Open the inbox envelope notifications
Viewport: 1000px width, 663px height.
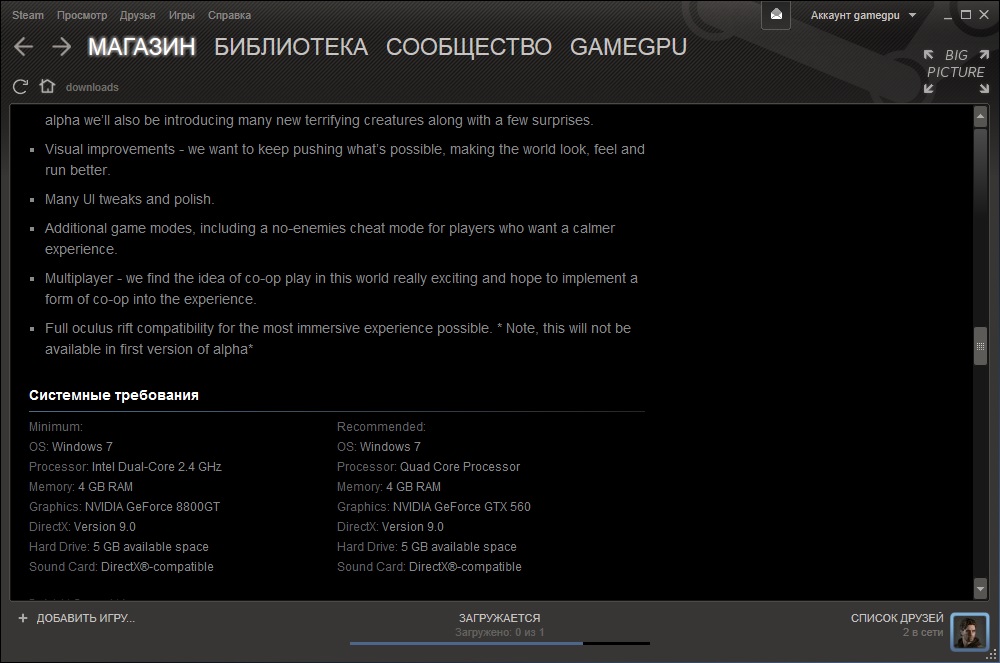(x=776, y=15)
